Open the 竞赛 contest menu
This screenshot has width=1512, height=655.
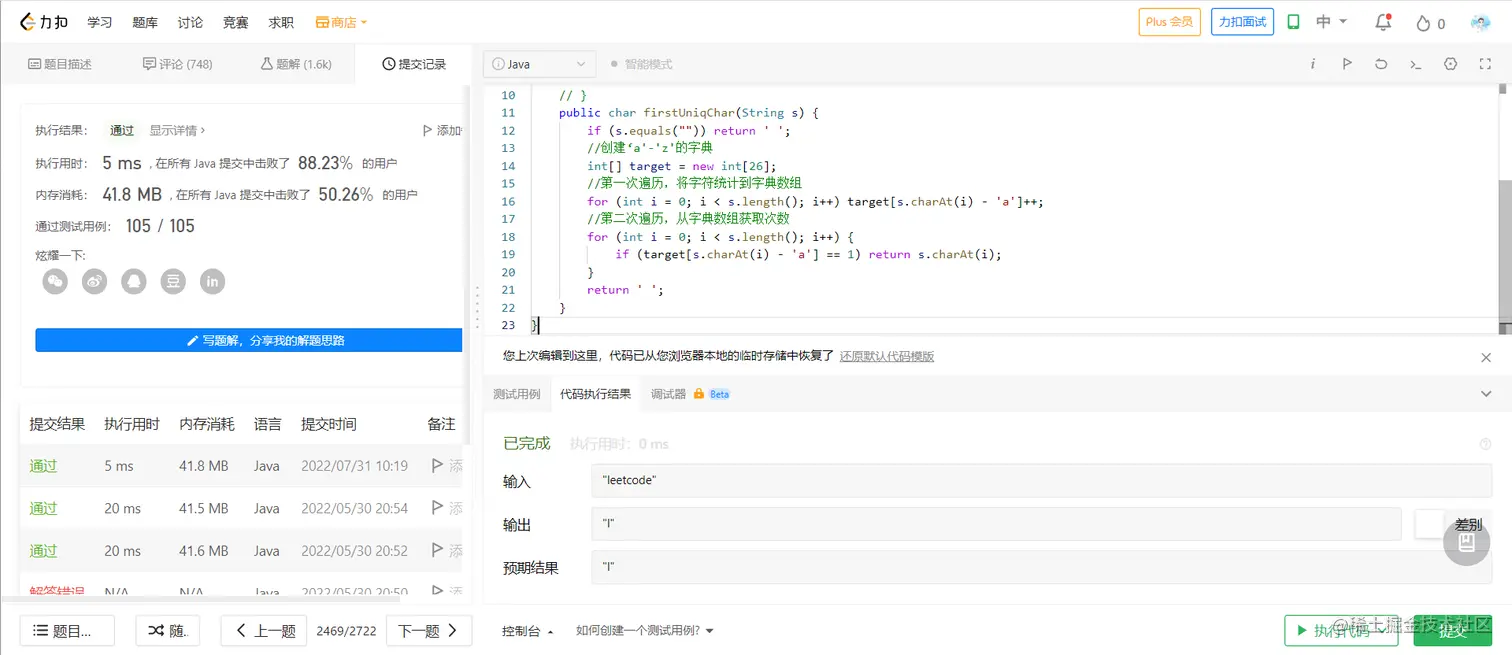tap(235, 22)
